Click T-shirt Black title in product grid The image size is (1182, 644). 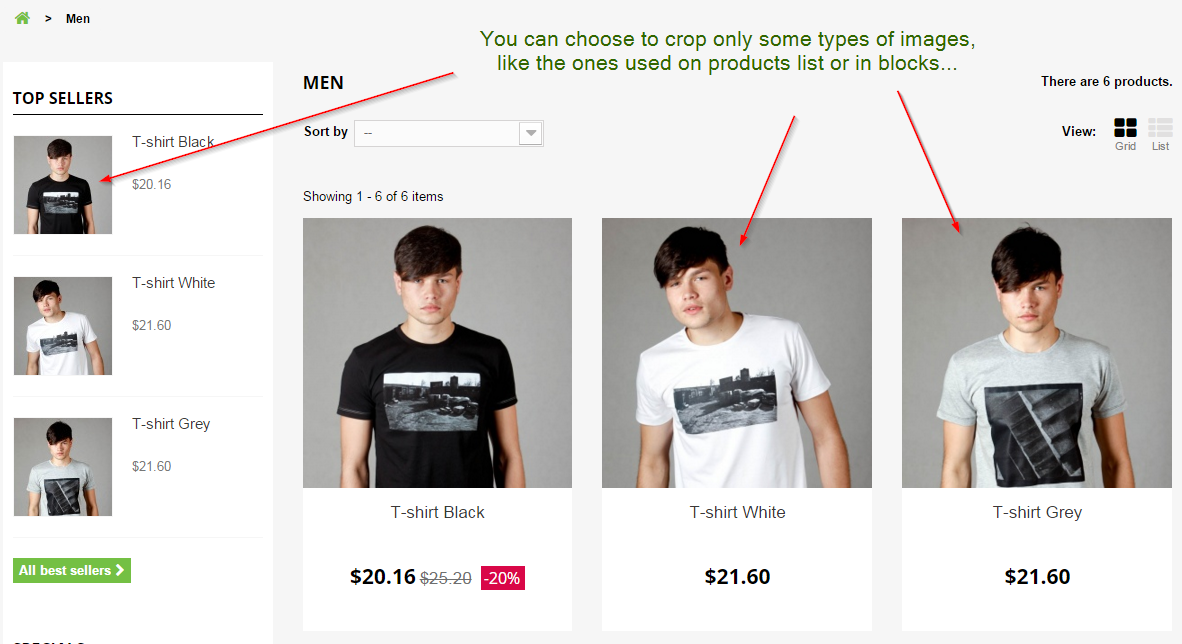pyautogui.click(x=437, y=512)
